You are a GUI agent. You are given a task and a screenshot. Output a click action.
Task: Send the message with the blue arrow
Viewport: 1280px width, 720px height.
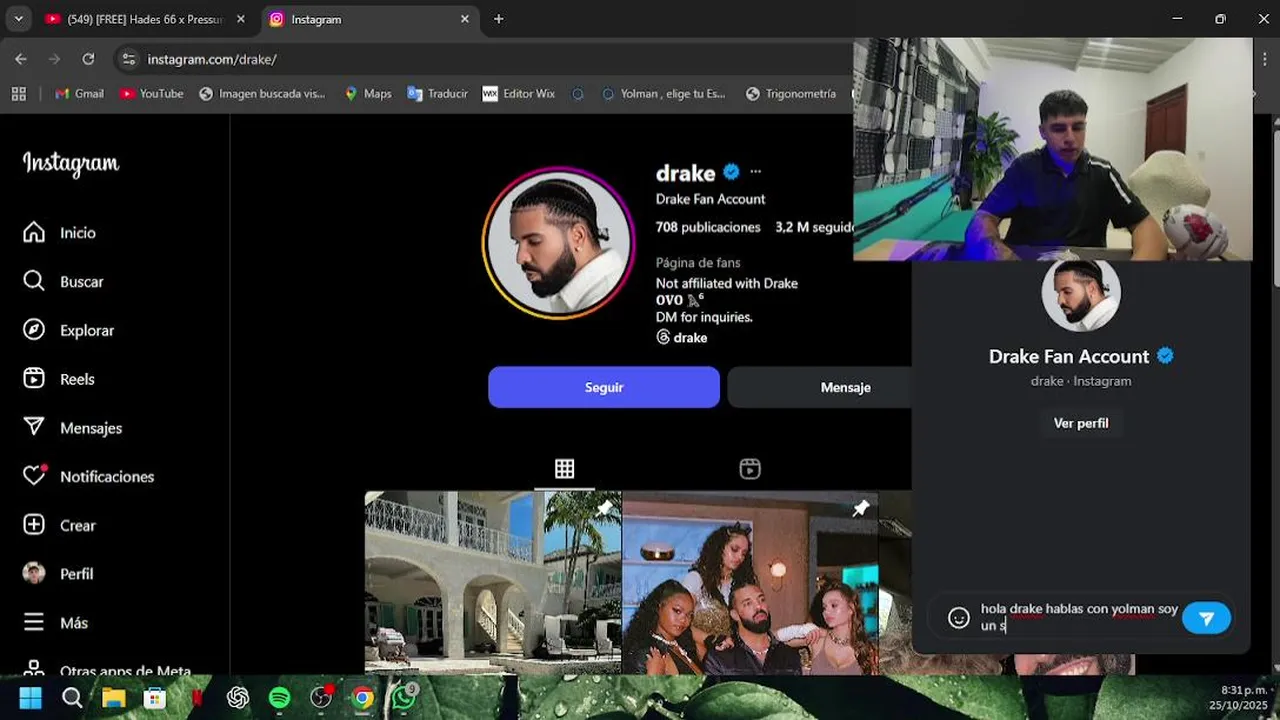pyautogui.click(x=1206, y=618)
